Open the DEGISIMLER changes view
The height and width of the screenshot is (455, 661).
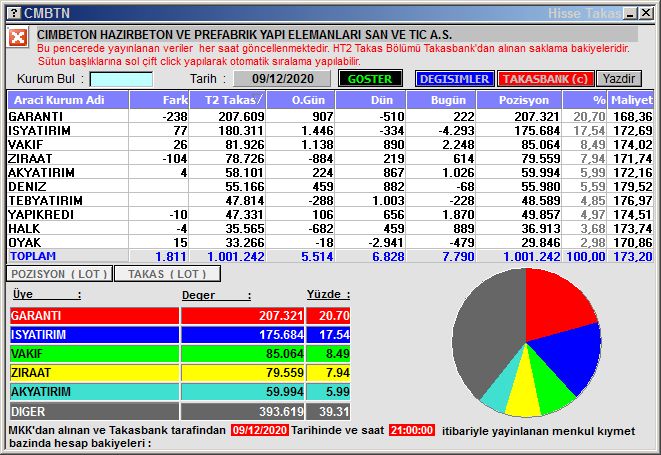(x=454, y=79)
